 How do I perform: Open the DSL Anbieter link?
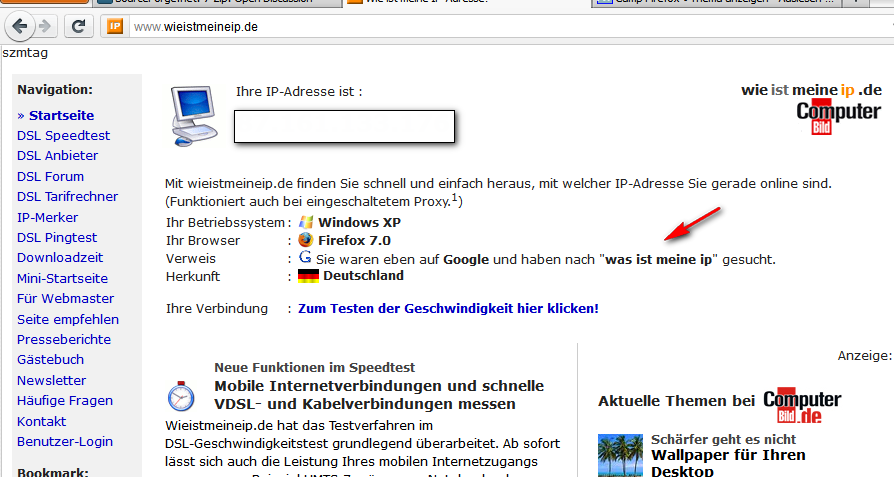click(57, 156)
